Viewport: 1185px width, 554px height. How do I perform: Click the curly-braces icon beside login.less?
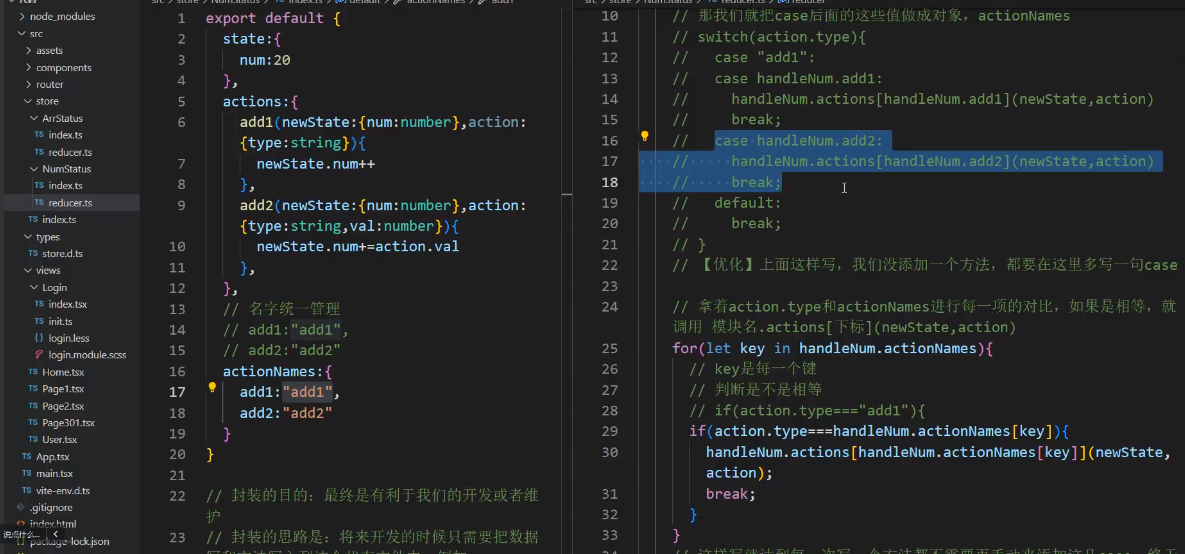point(39,338)
